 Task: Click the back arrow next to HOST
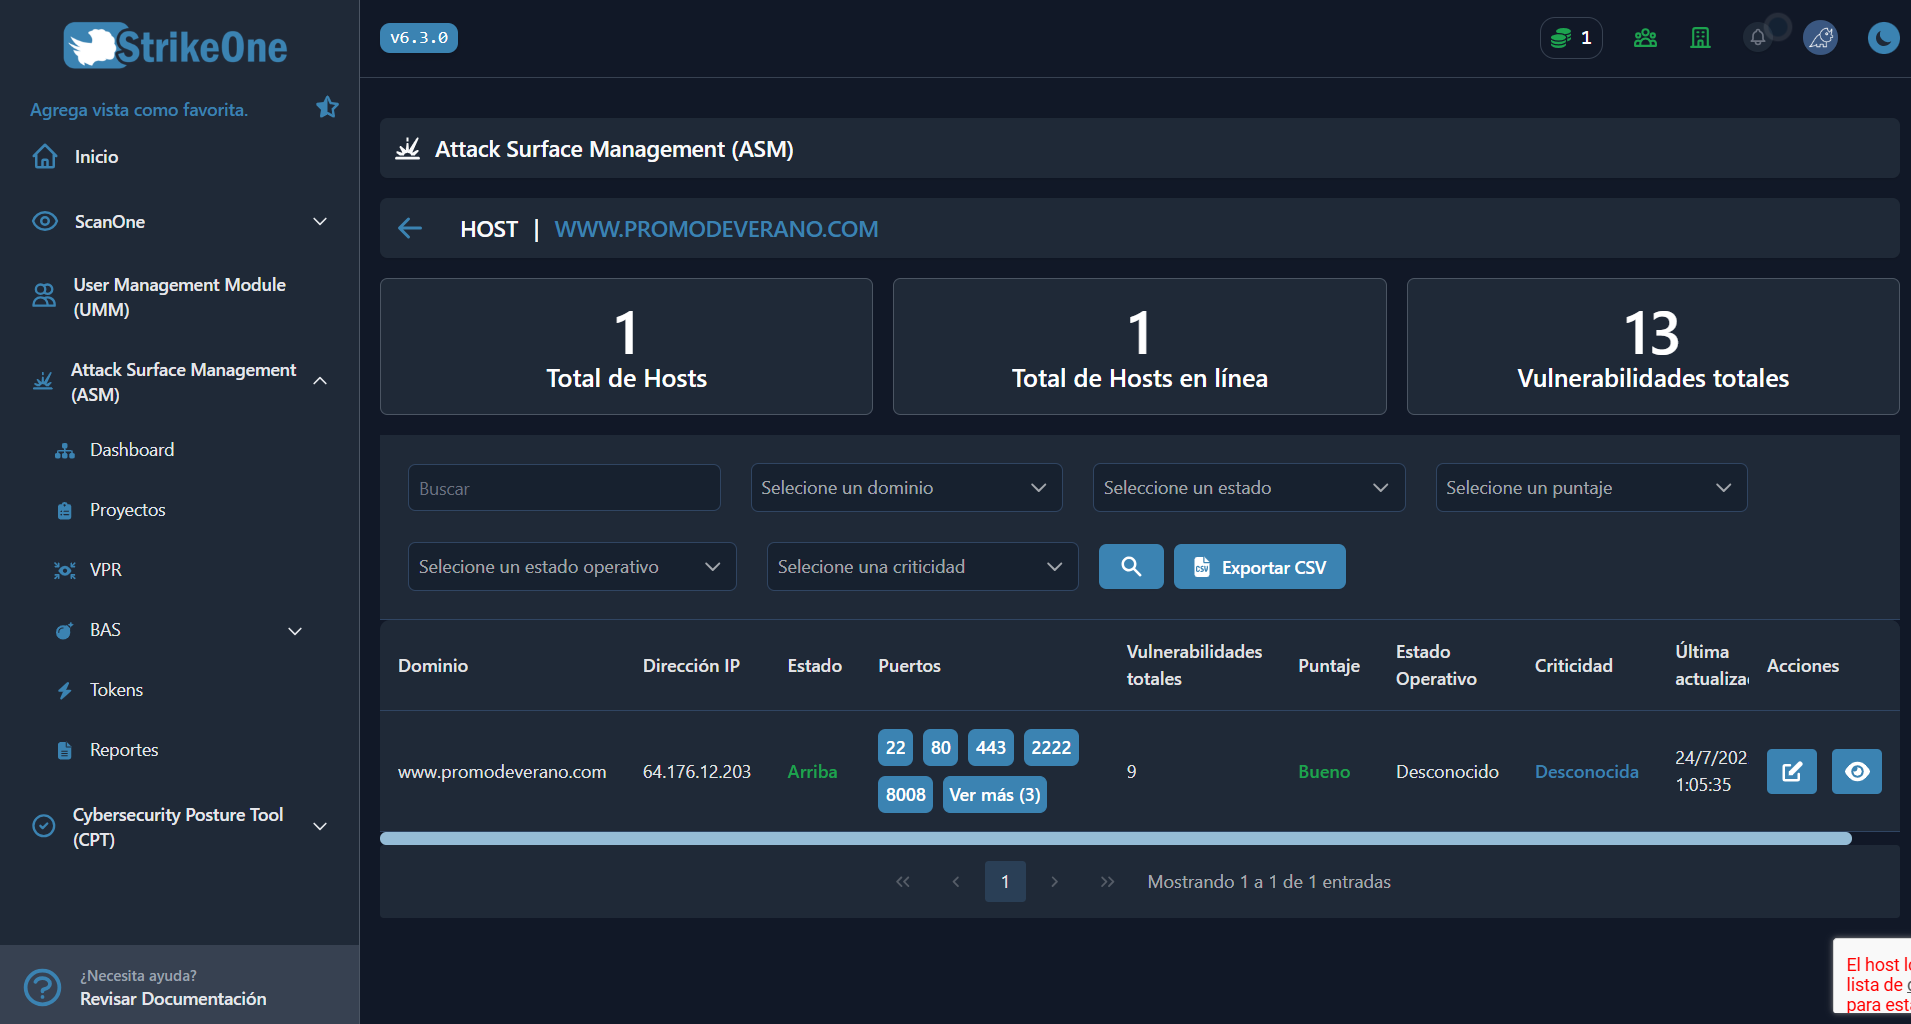coord(410,228)
